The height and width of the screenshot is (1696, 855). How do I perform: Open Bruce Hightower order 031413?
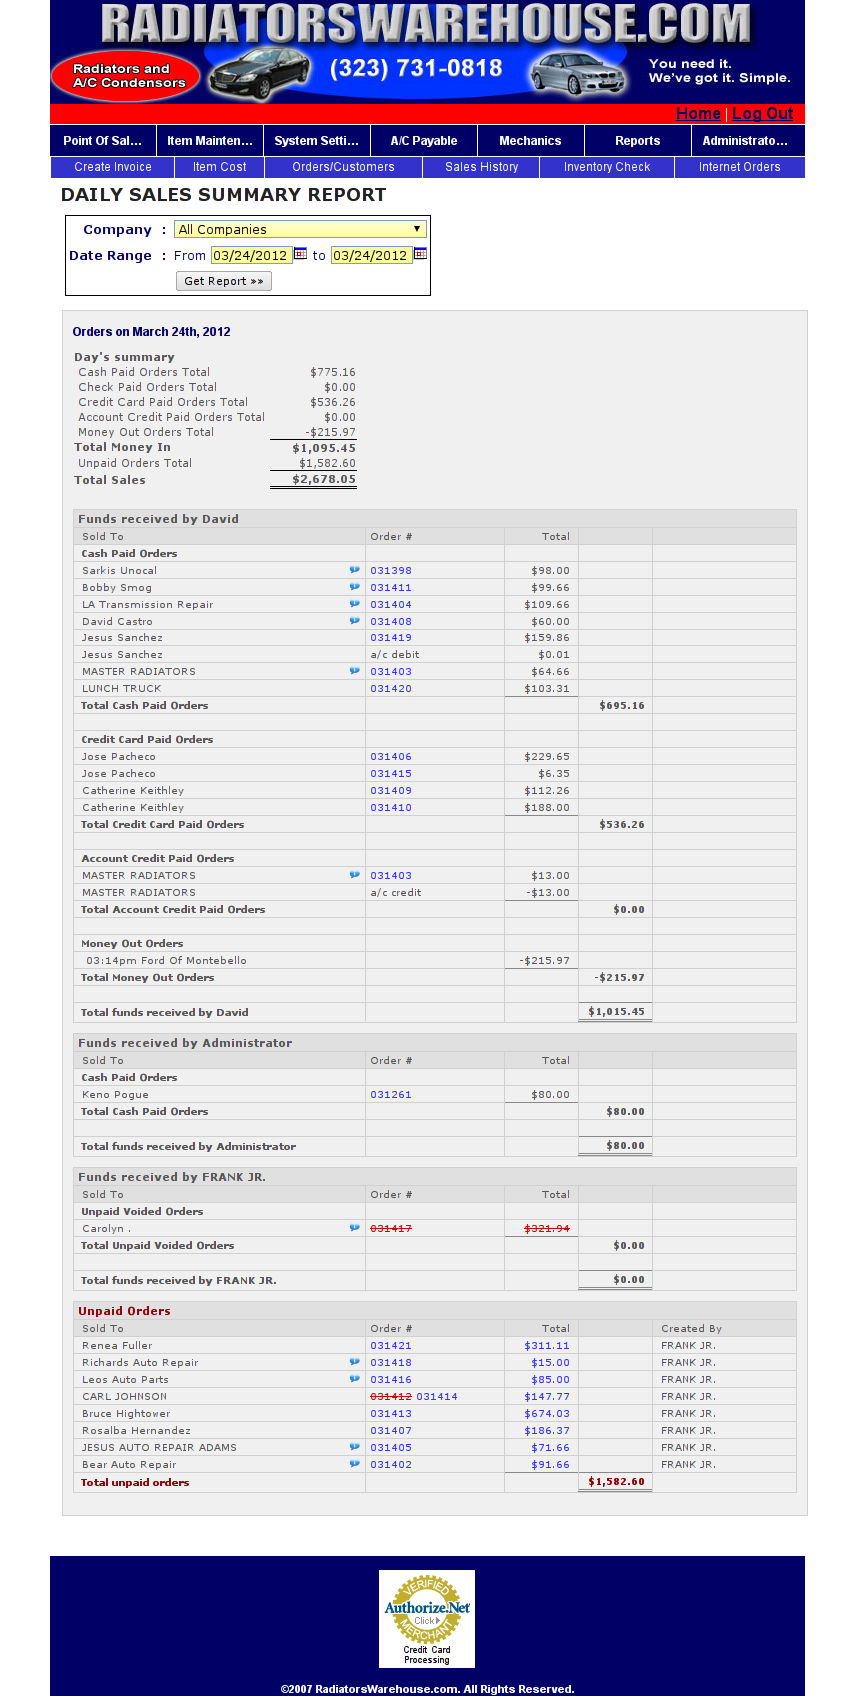click(391, 1414)
